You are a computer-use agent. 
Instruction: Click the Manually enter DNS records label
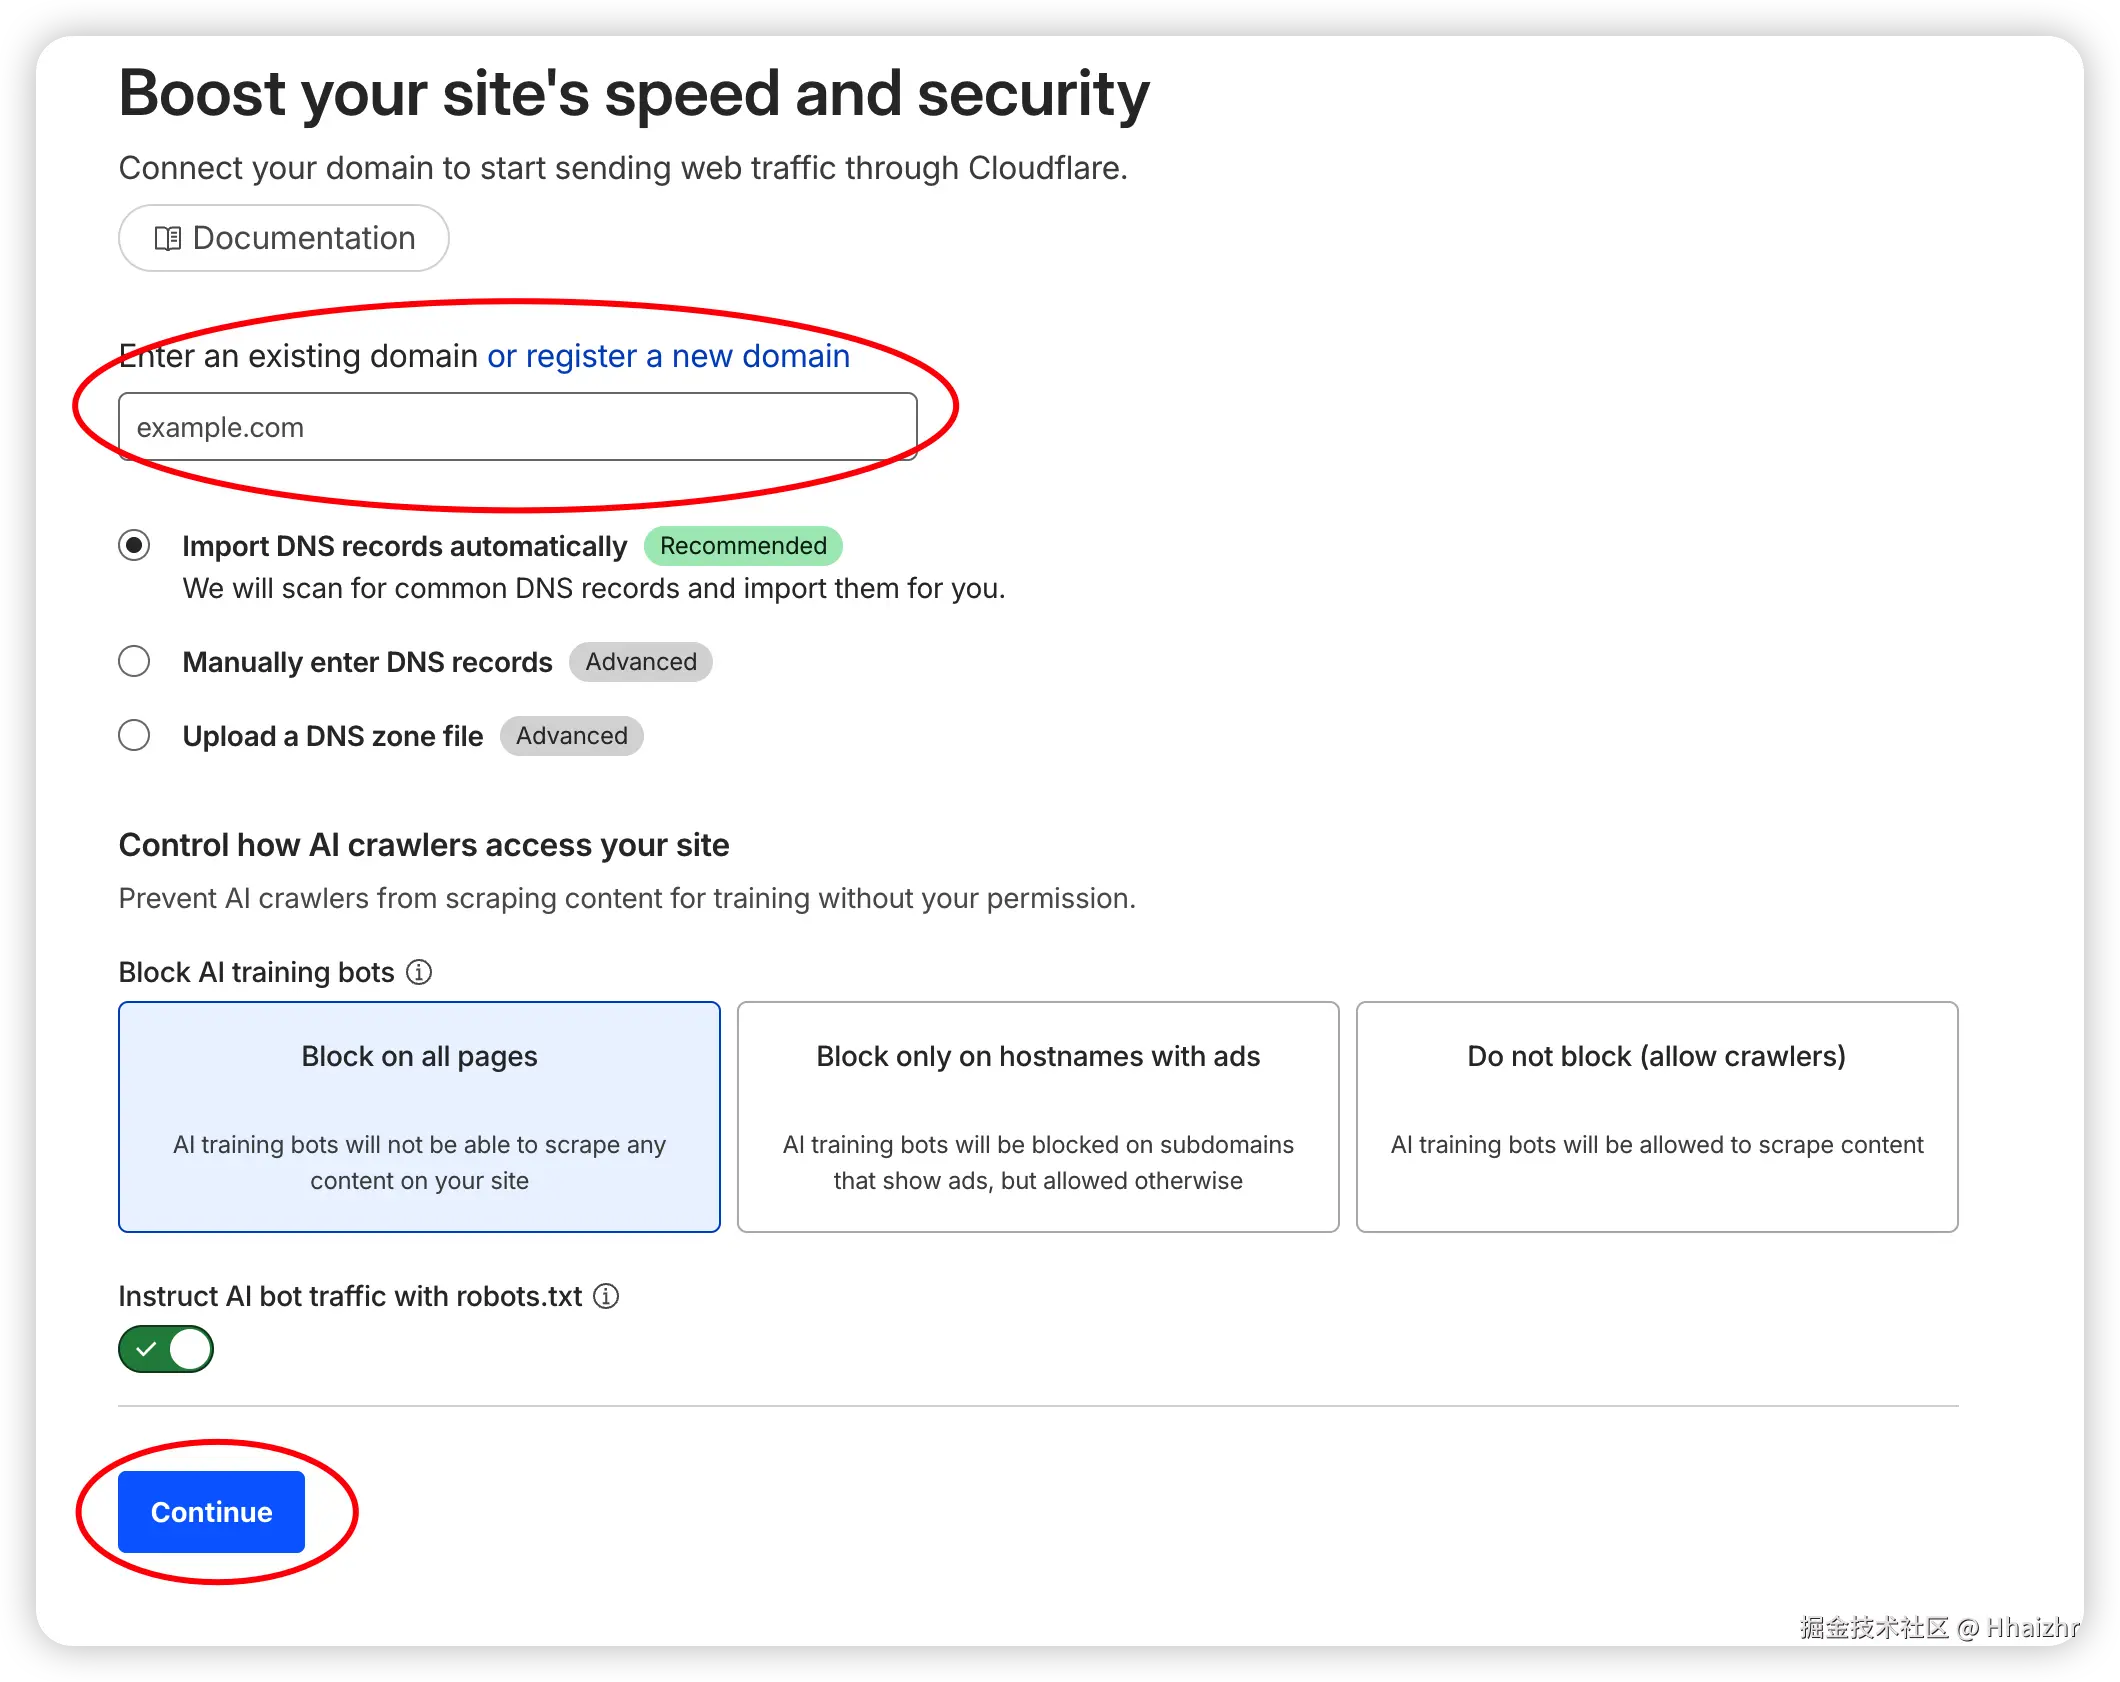click(x=367, y=662)
